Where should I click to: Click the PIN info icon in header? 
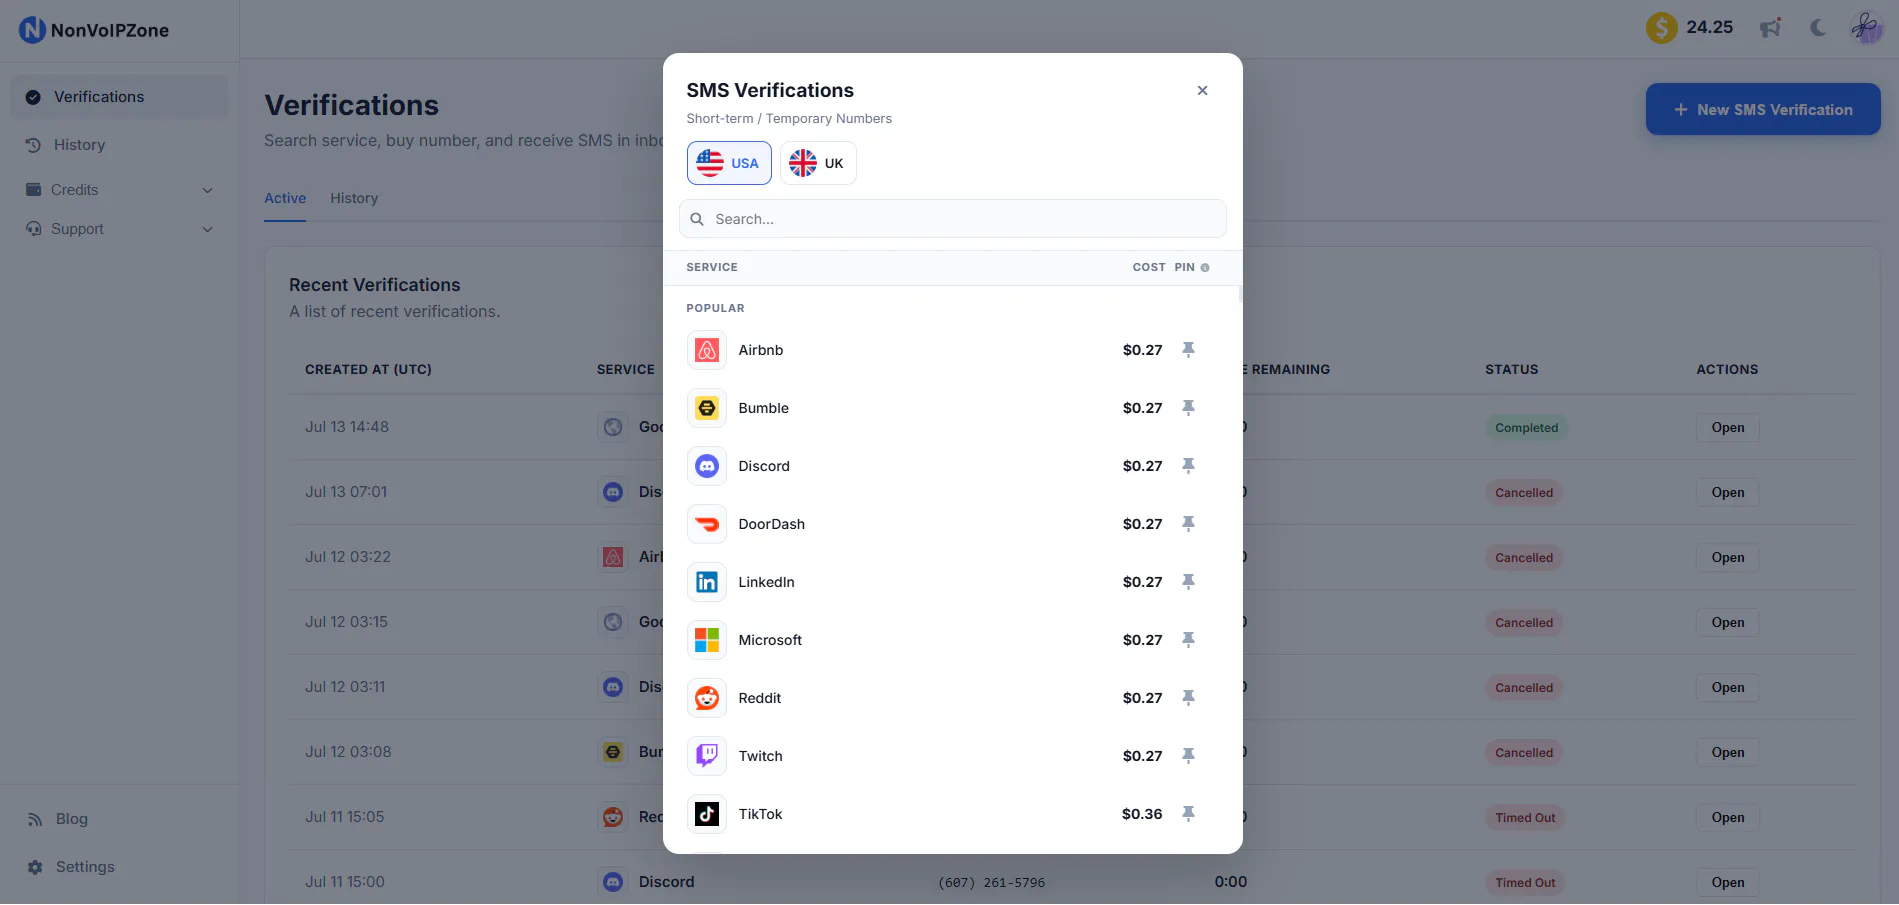click(1205, 268)
